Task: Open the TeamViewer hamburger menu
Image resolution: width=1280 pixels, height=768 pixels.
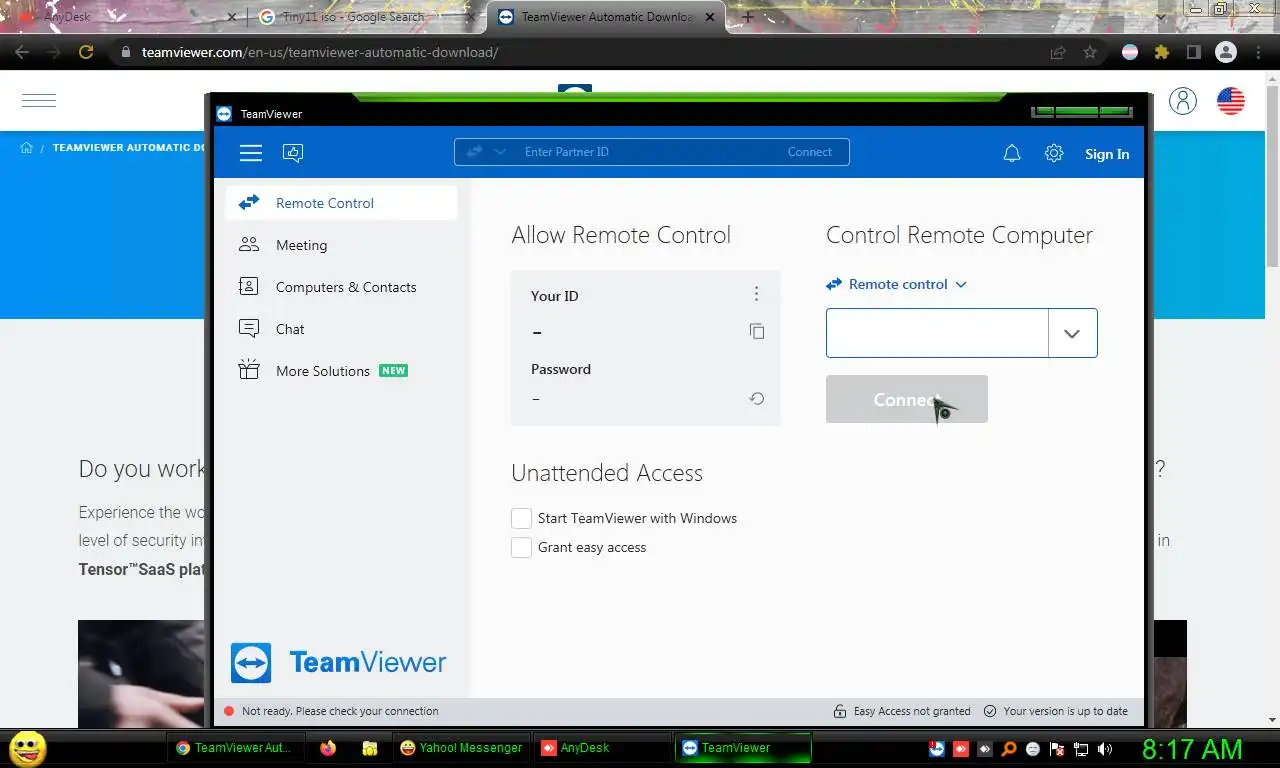Action: [x=251, y=153]
